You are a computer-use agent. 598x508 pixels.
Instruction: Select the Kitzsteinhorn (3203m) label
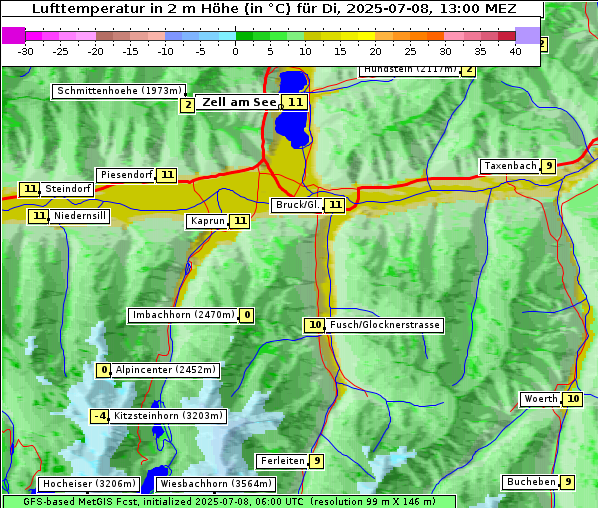pos(168,416)
